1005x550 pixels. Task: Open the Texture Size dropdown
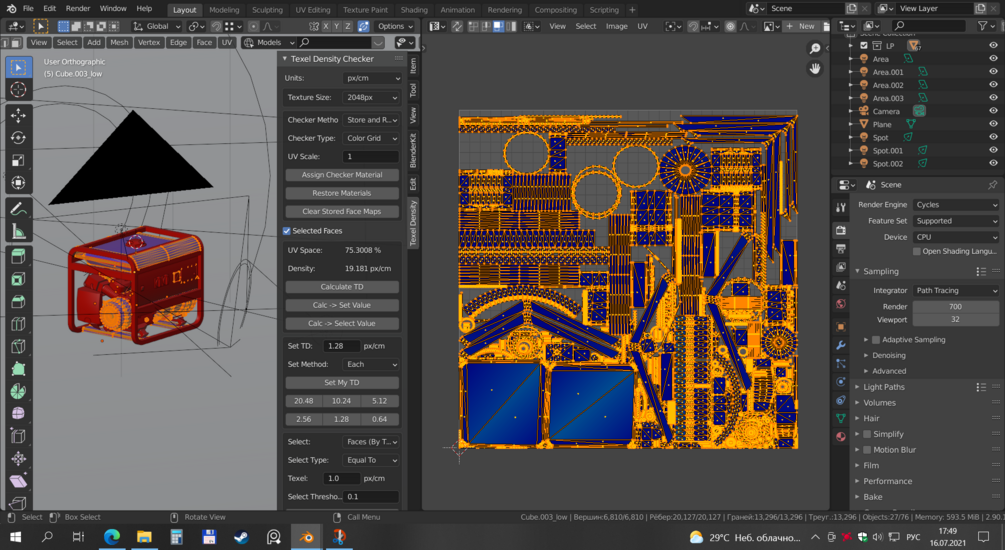click(x=370, y=98)
